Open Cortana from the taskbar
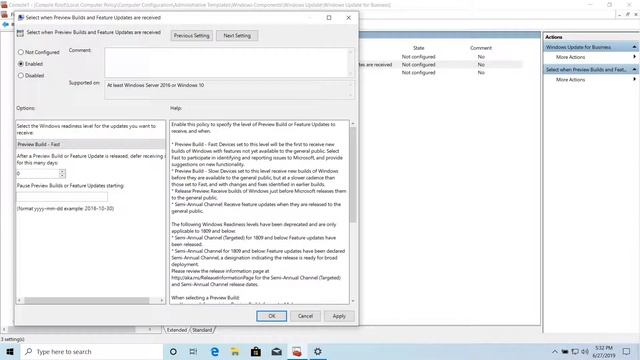This screenshot has width=640, height=360. [x=173, y=351]
